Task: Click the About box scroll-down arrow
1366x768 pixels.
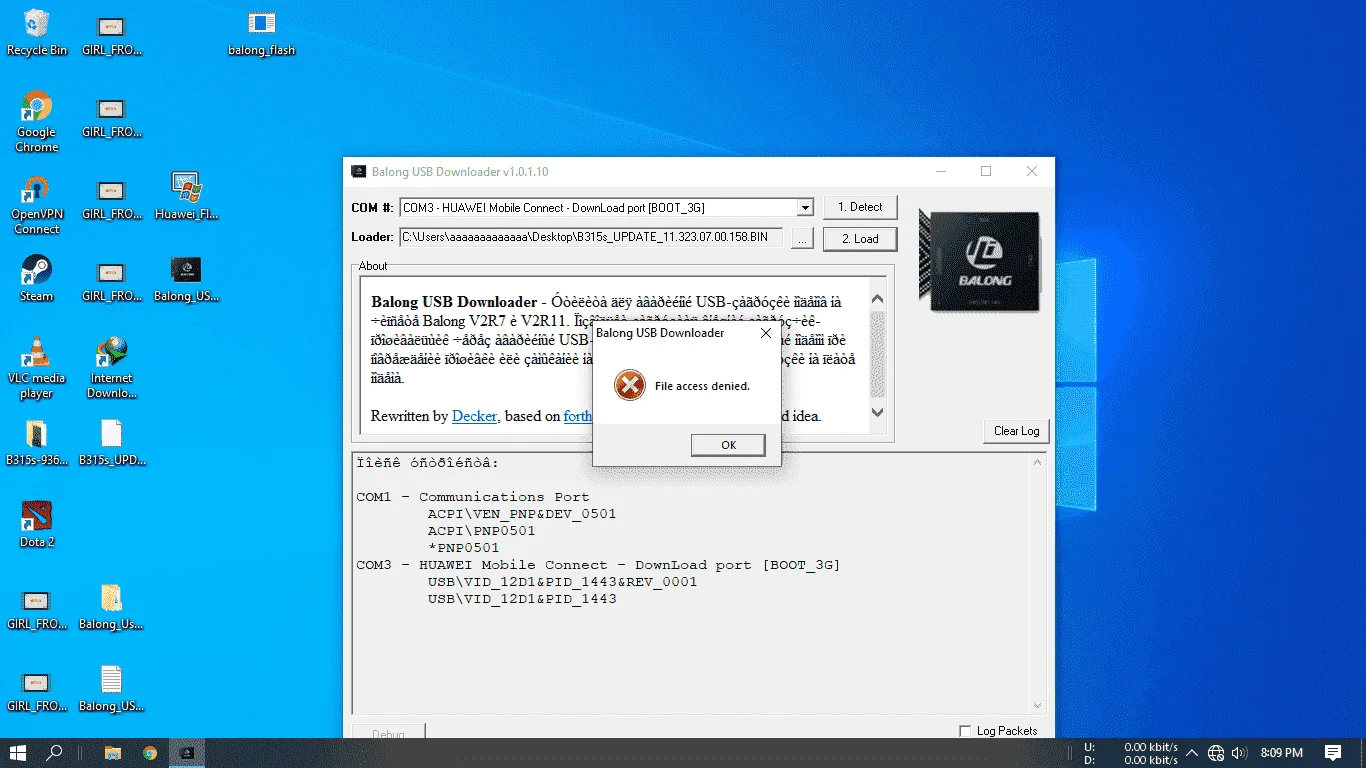Action: point(877,412)
